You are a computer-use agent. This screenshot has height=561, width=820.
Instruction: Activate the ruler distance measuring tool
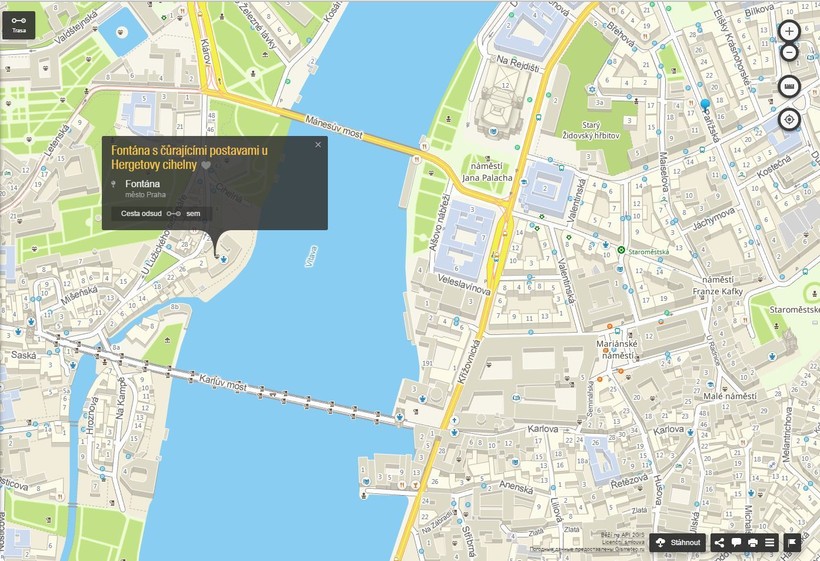789,87
